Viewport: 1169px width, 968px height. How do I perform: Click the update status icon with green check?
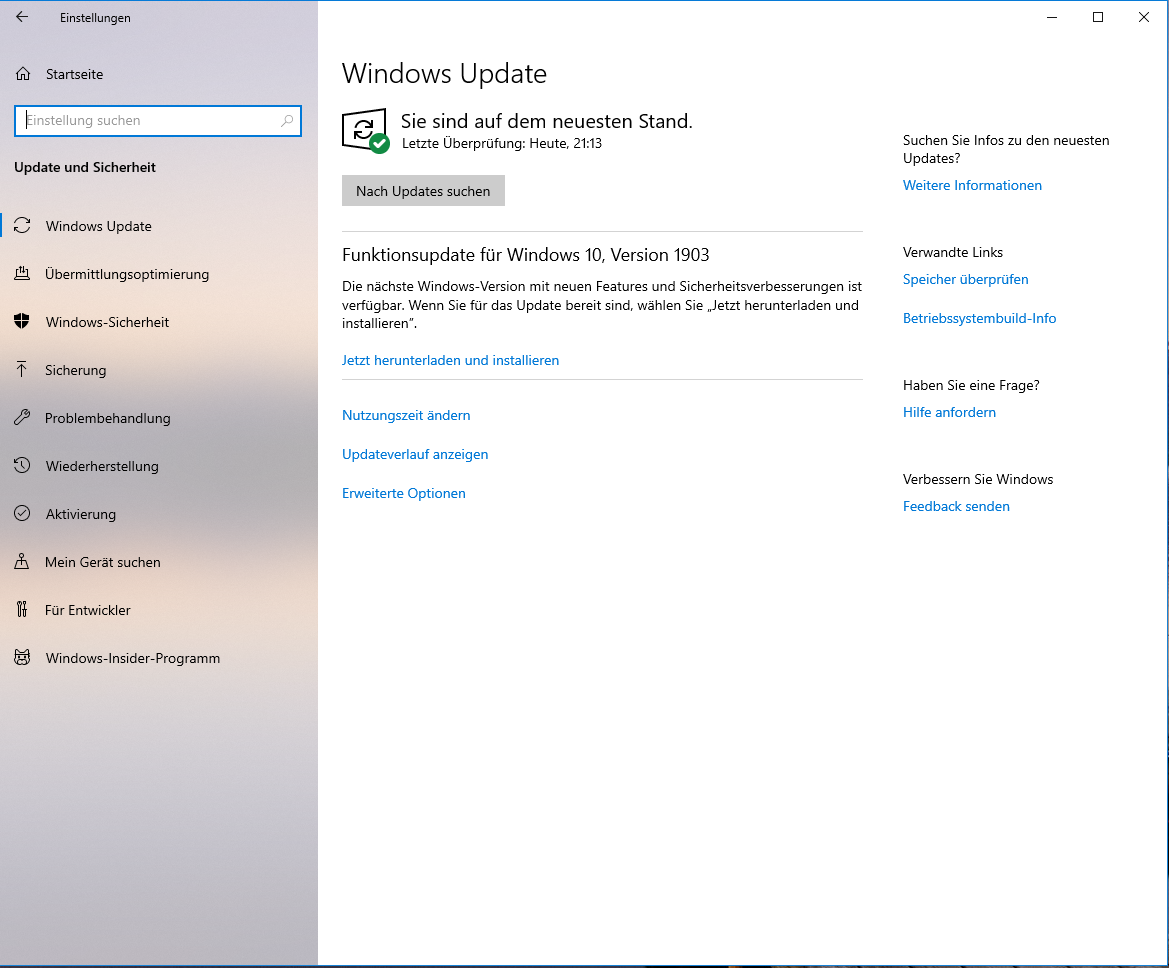(365, 131)
